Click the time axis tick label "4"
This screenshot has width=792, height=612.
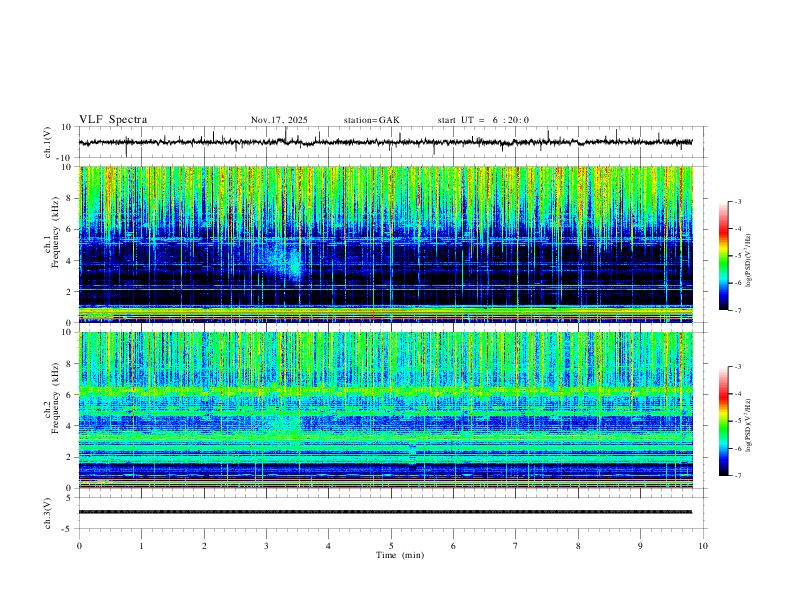(328, 546)
